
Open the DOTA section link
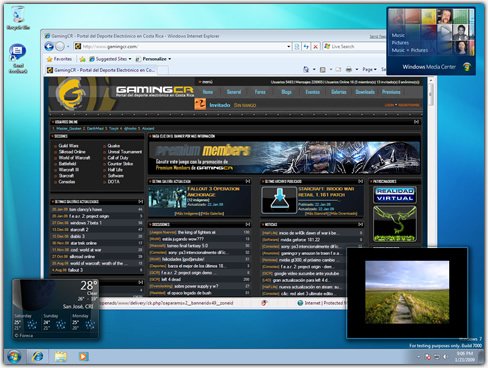tap(113, 182)
